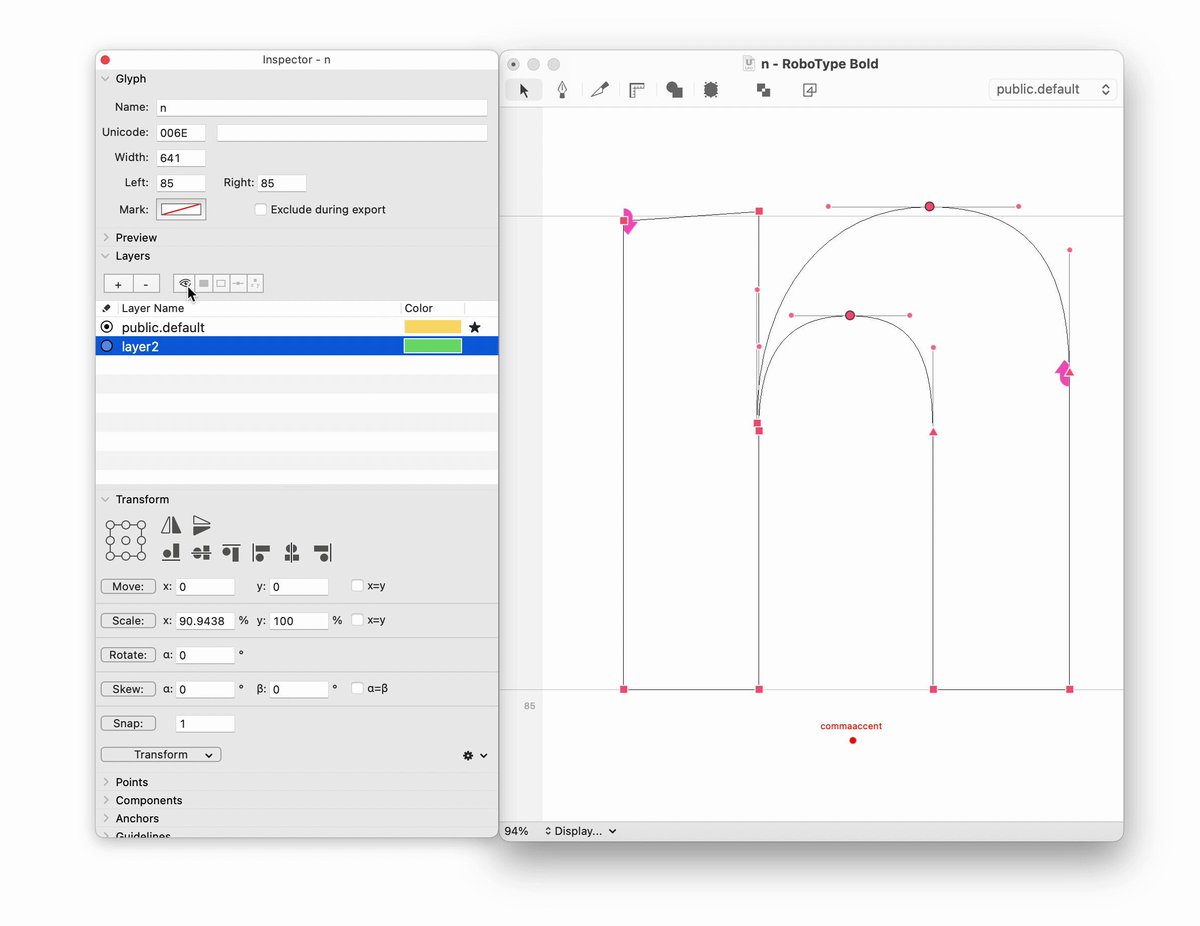Screen dimensions: 1200x926
Task: Select the public.default layer row
Action: 296,327
